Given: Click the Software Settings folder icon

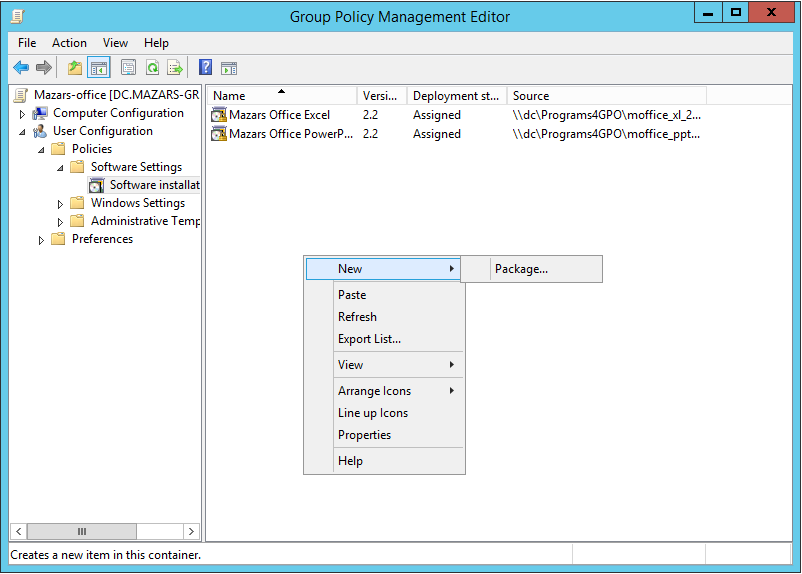Looking at the screenshot, I should point(77,167).
